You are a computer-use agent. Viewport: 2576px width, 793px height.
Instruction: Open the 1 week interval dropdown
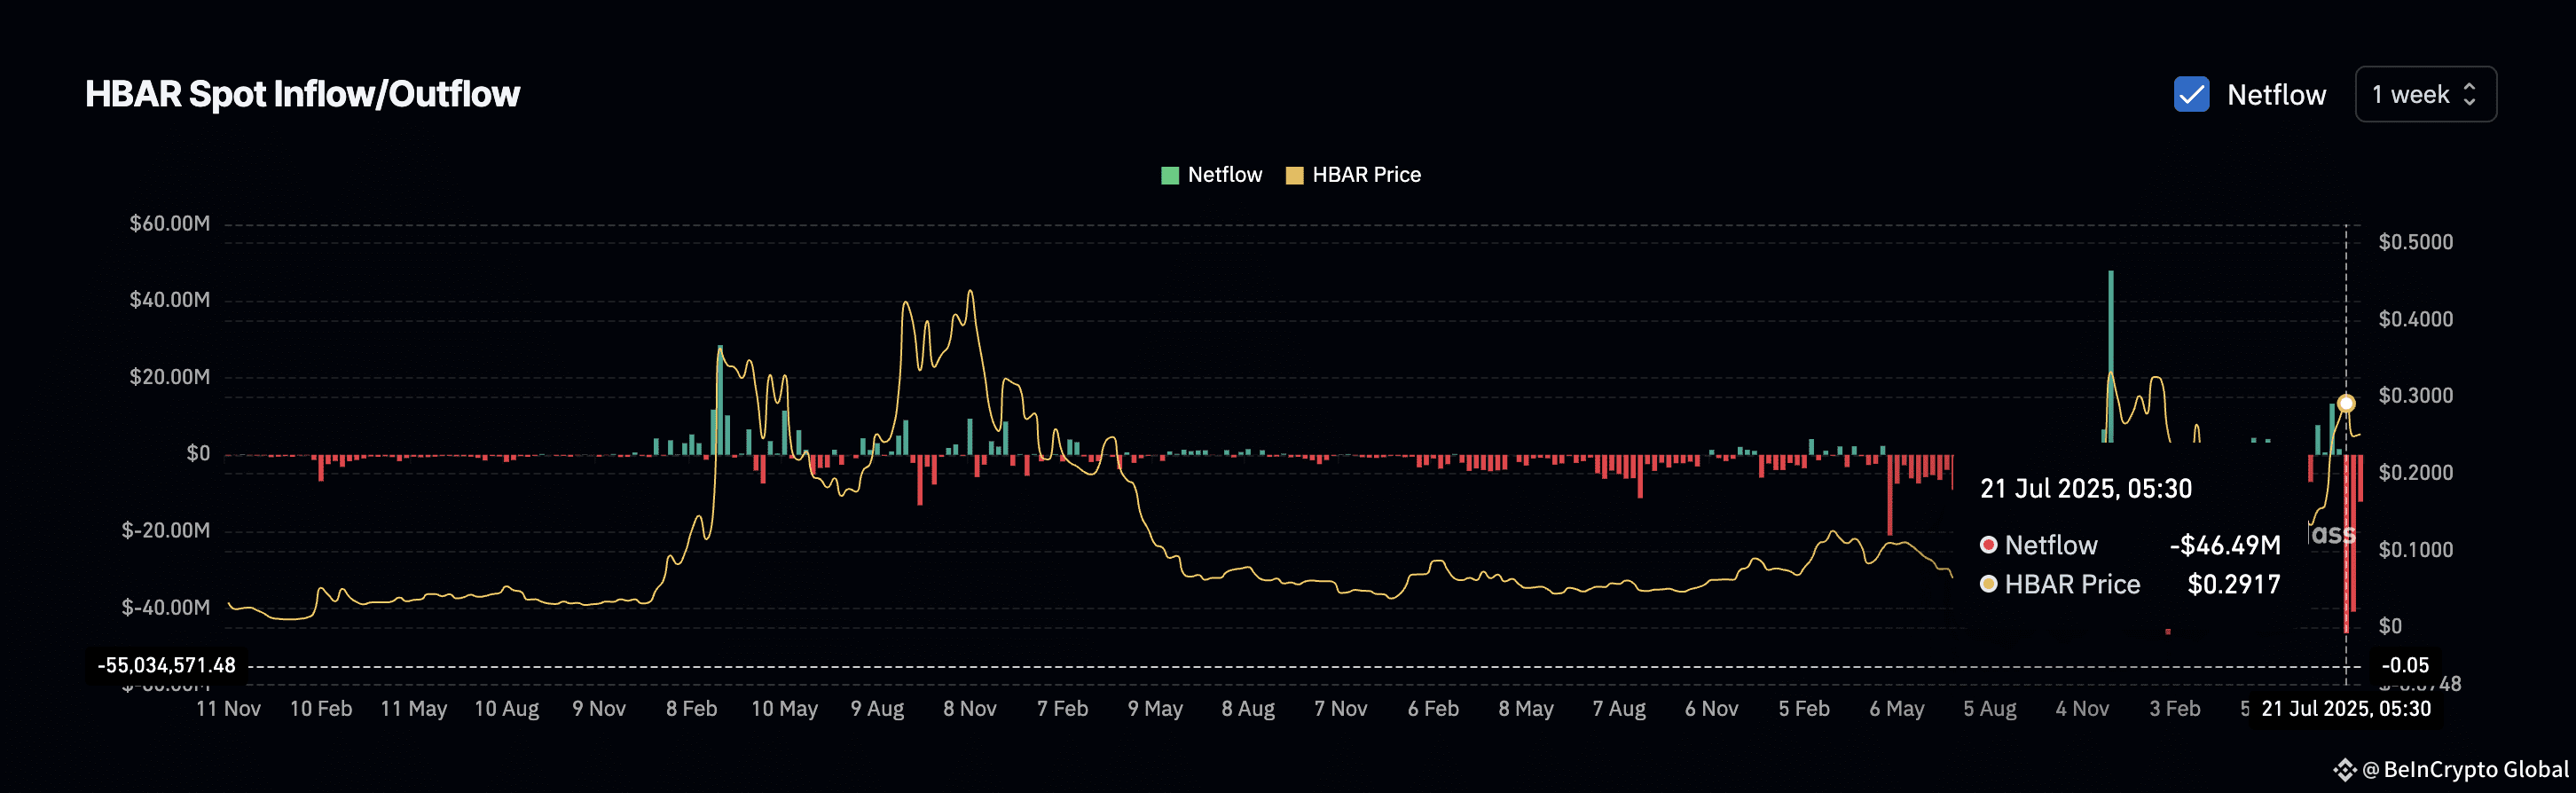tap(2425, 94)
